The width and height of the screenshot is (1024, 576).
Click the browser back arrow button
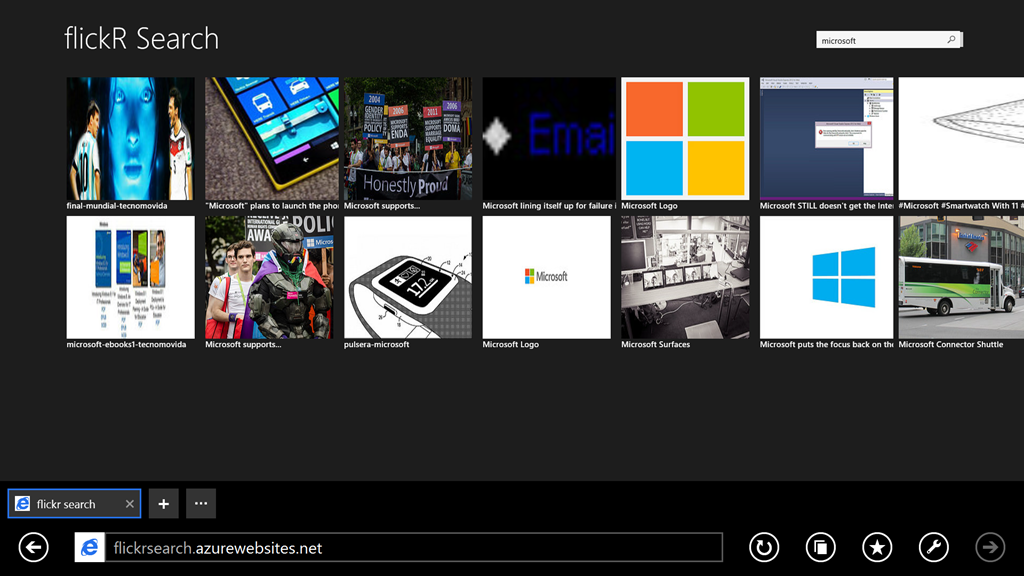pos(33,547)
